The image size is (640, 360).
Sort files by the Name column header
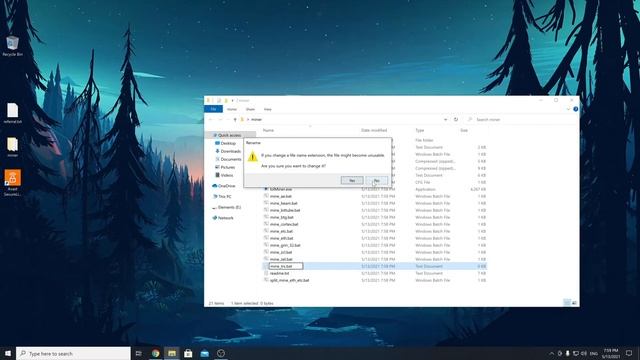[268, 130]
